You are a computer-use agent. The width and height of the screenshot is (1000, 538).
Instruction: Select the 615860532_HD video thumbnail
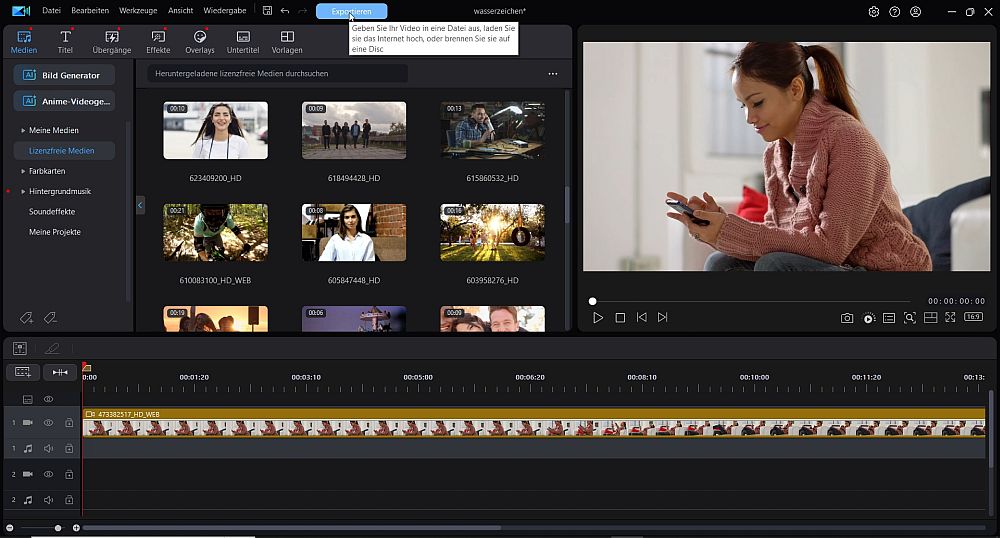pyautogui.click(x=492, y=130)
